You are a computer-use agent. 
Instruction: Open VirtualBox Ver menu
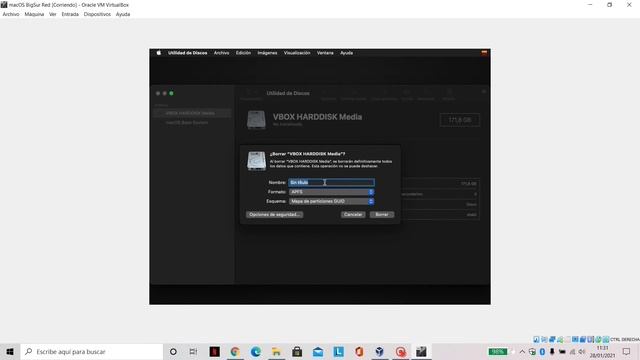53,14
